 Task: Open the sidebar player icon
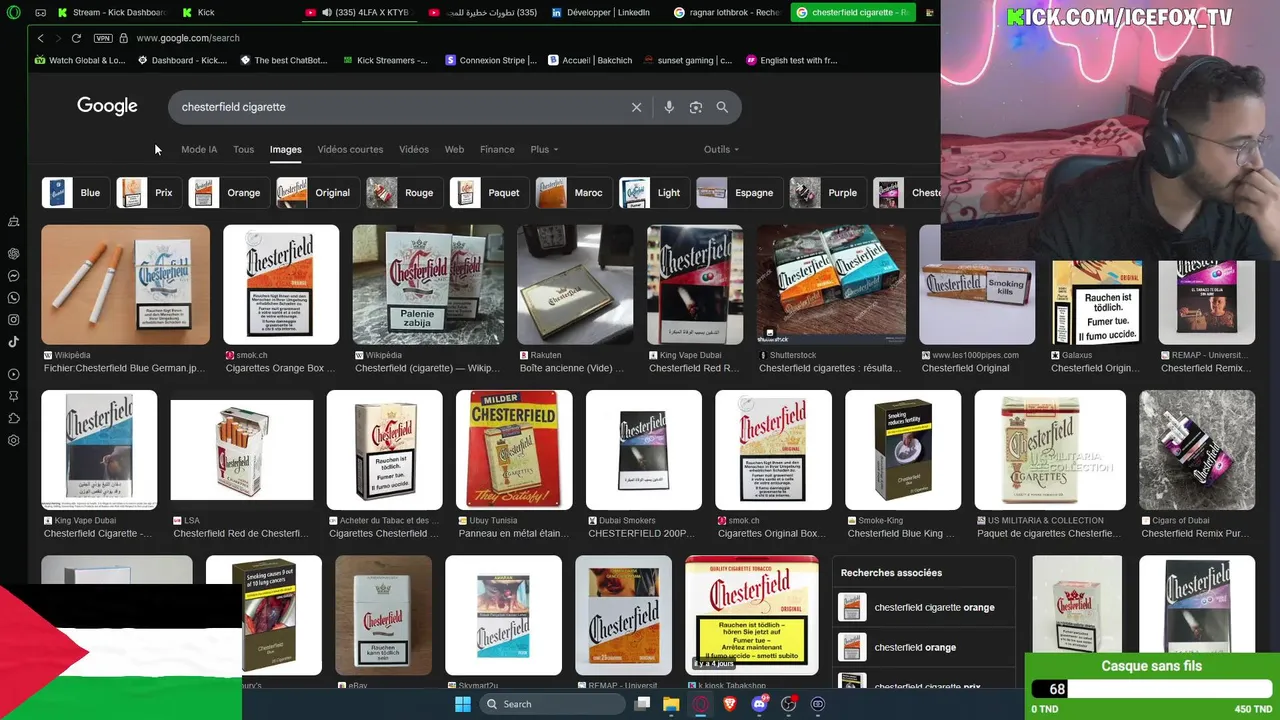14,375
